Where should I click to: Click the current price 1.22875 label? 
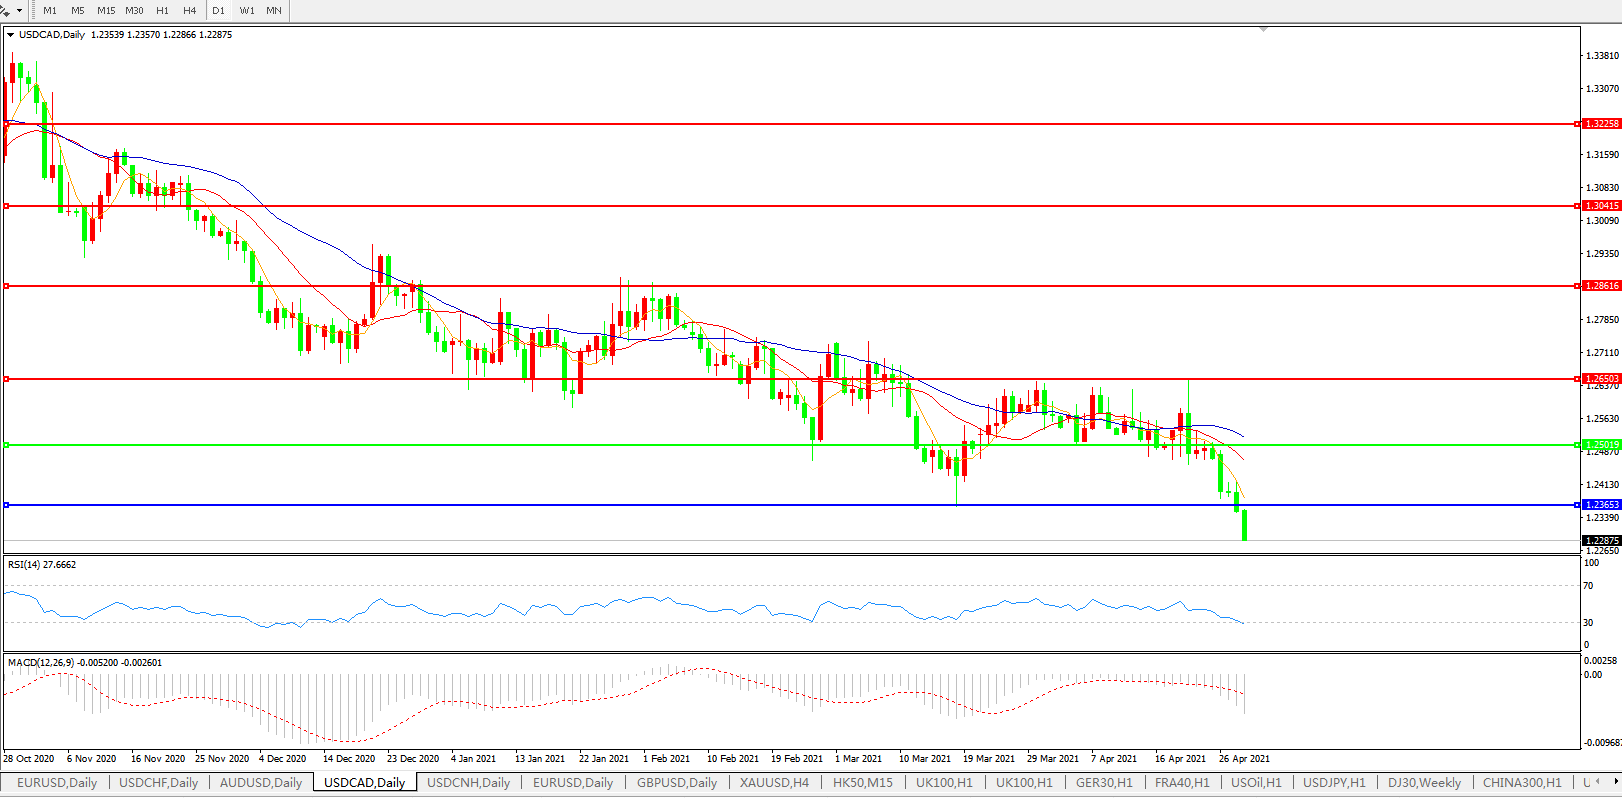(1602, 541)
